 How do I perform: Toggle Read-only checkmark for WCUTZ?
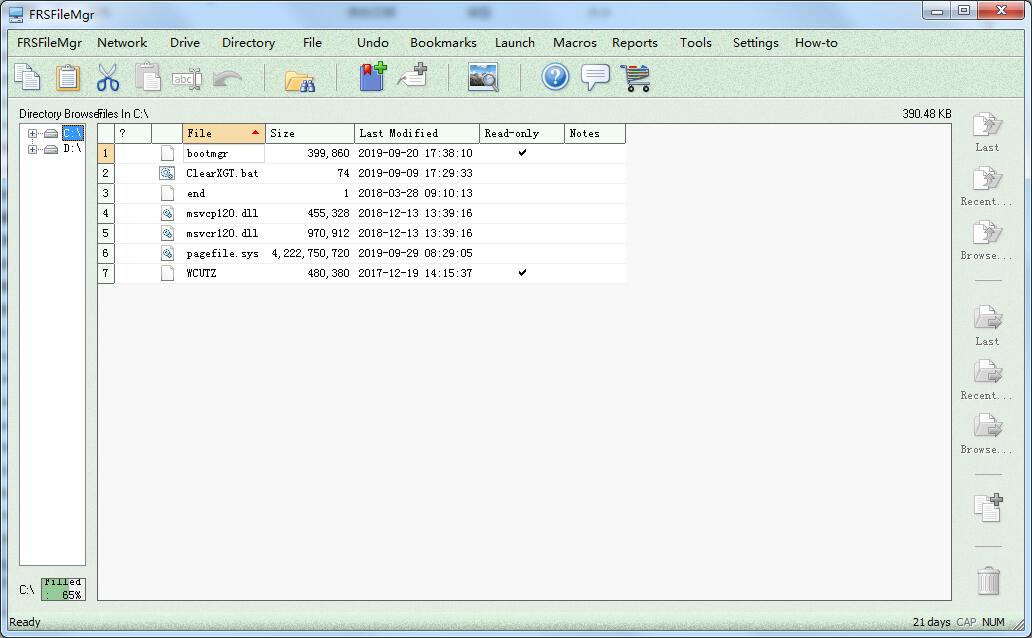coord(522,273)
